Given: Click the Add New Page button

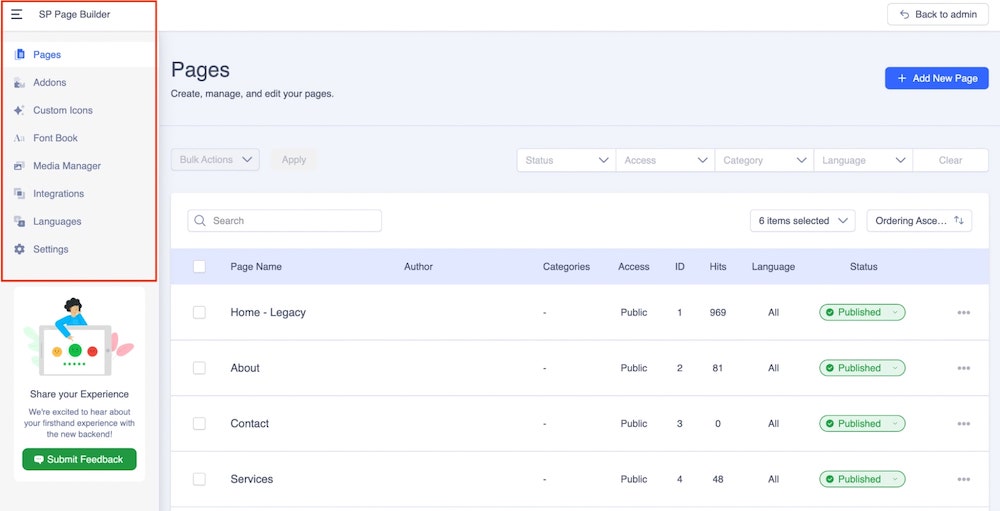Looking at the screenshot, I should coord(936,78).
